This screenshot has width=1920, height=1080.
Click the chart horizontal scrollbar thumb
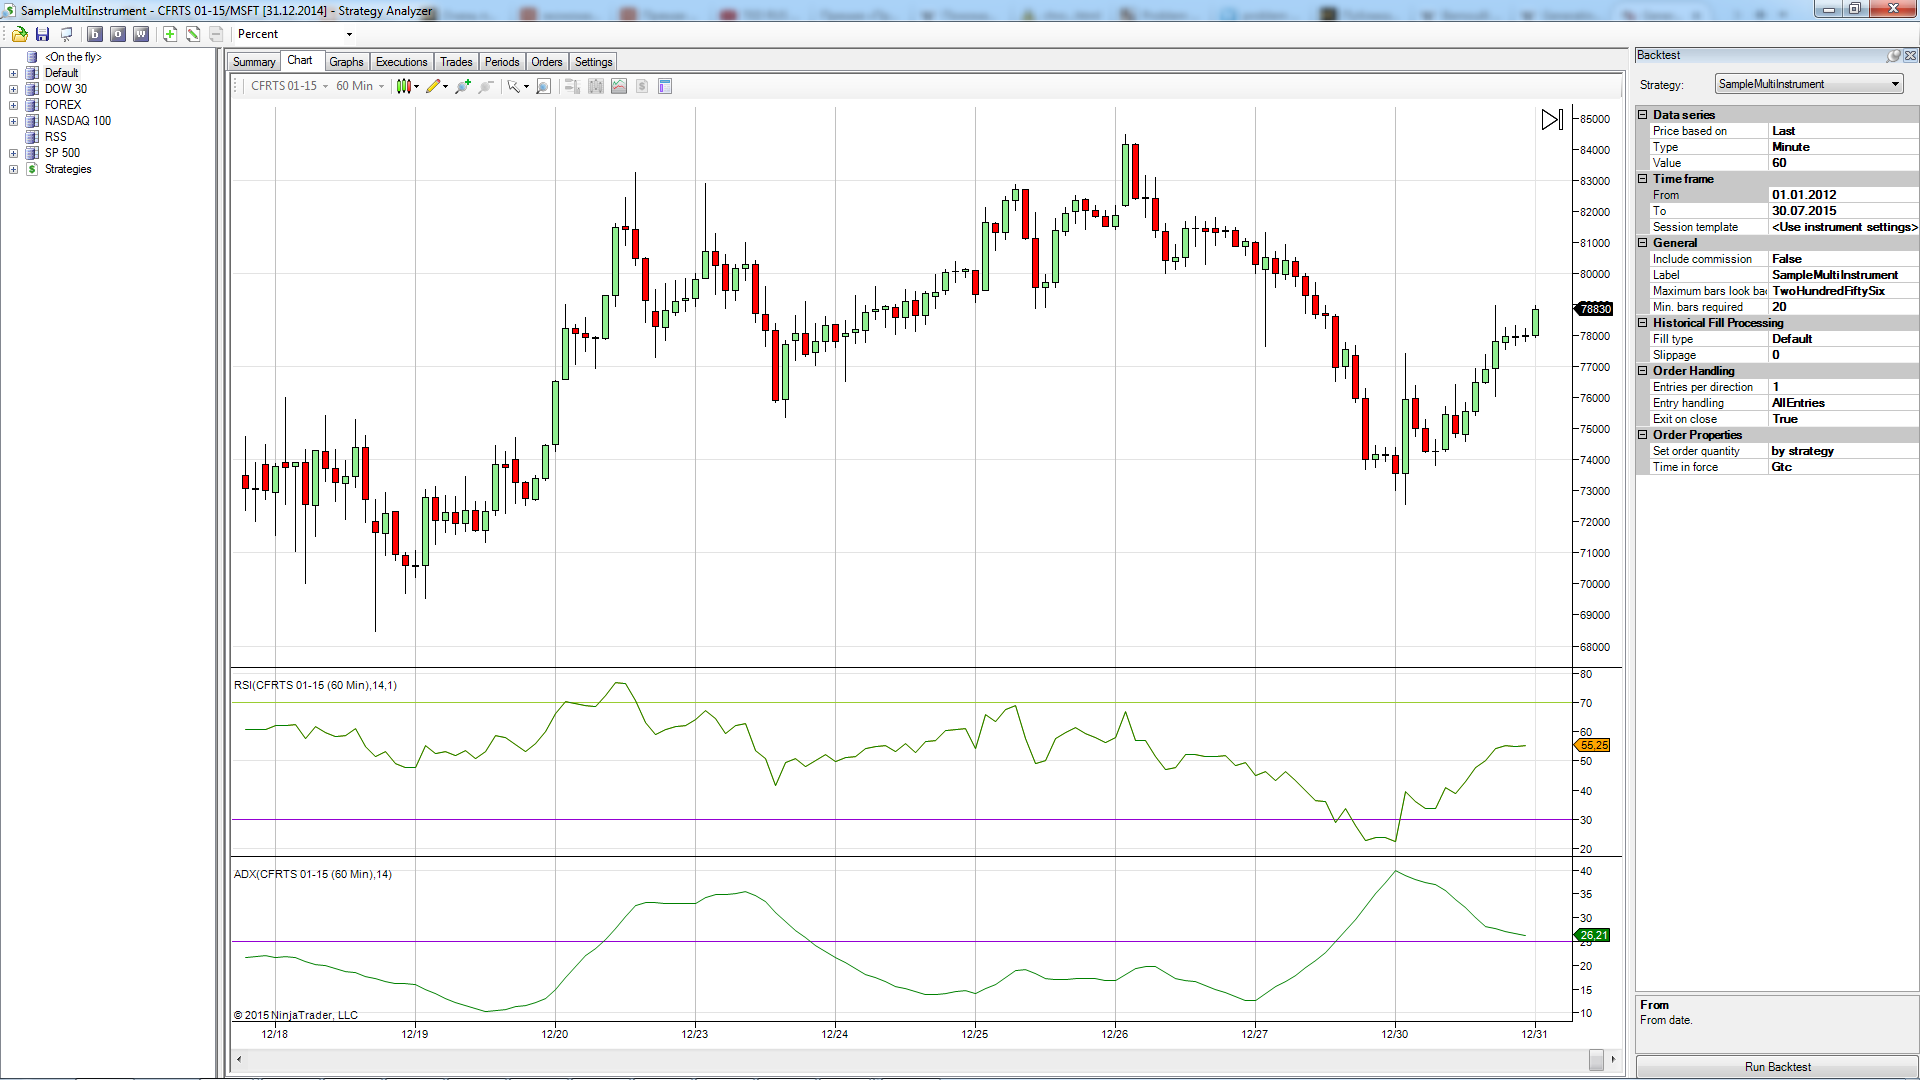(x=1596, y=1059)
